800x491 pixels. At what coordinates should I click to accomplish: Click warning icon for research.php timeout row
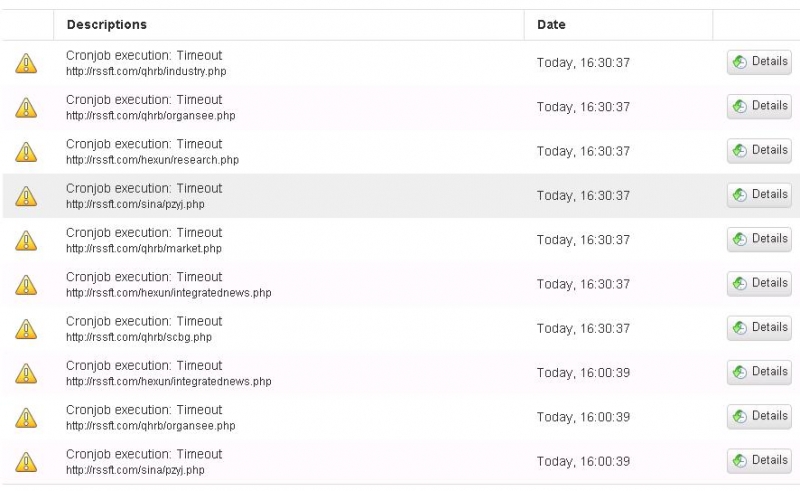26,152
